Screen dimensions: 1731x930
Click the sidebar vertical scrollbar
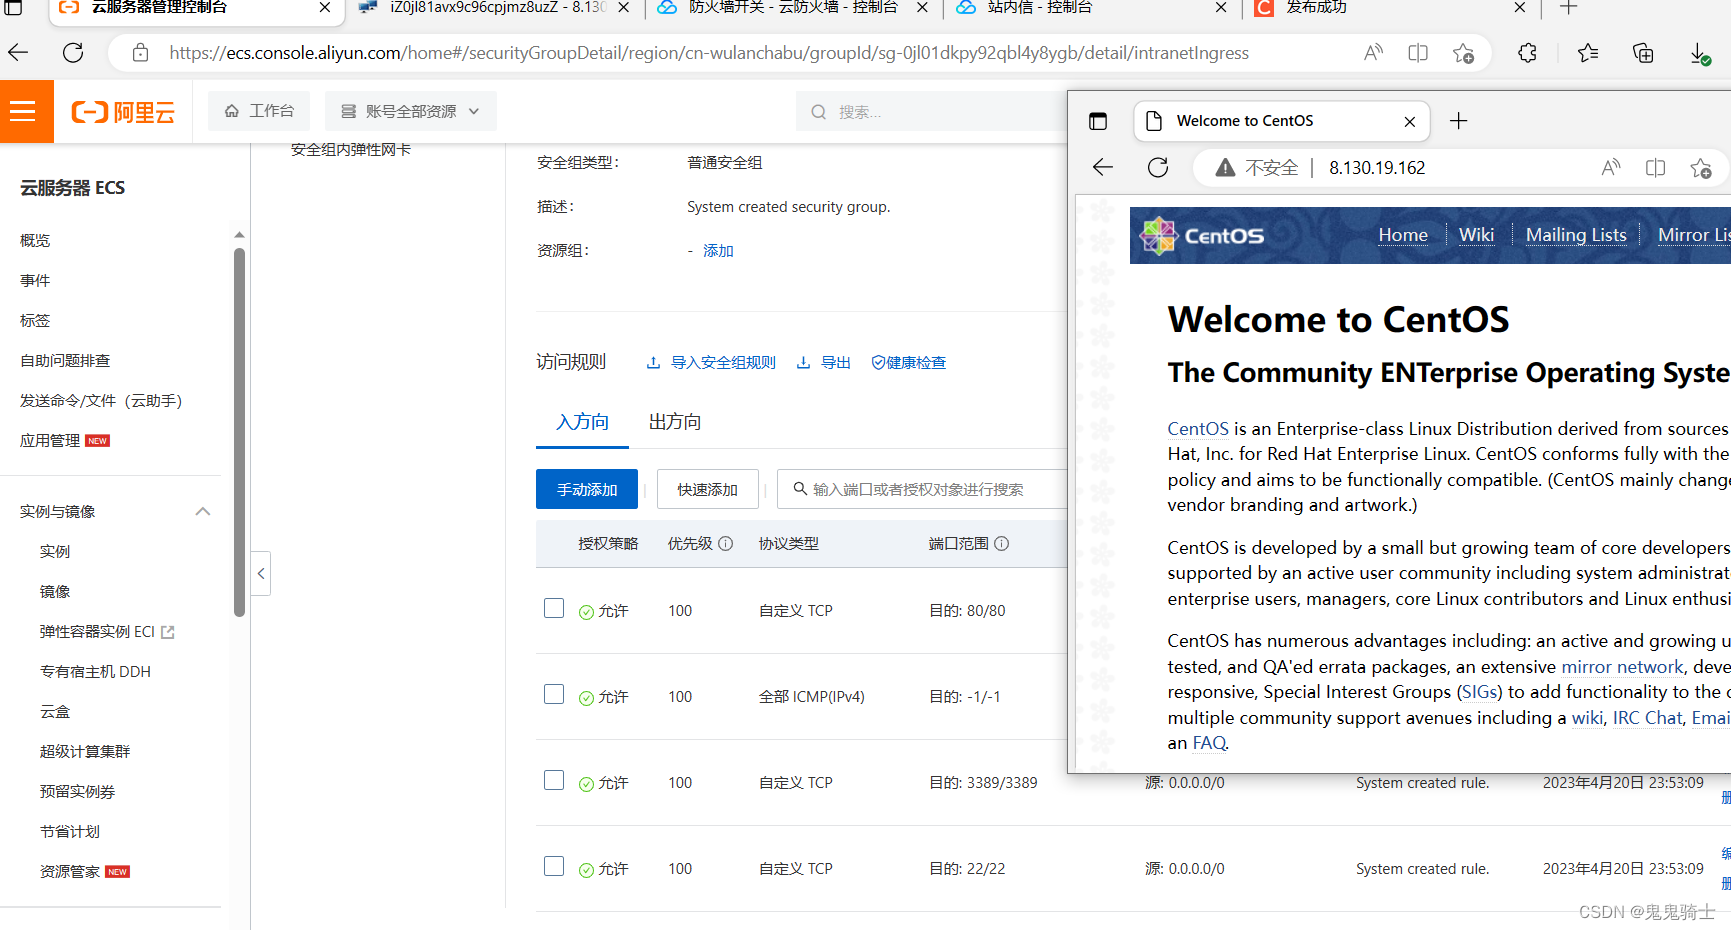(x=239, y=432)
